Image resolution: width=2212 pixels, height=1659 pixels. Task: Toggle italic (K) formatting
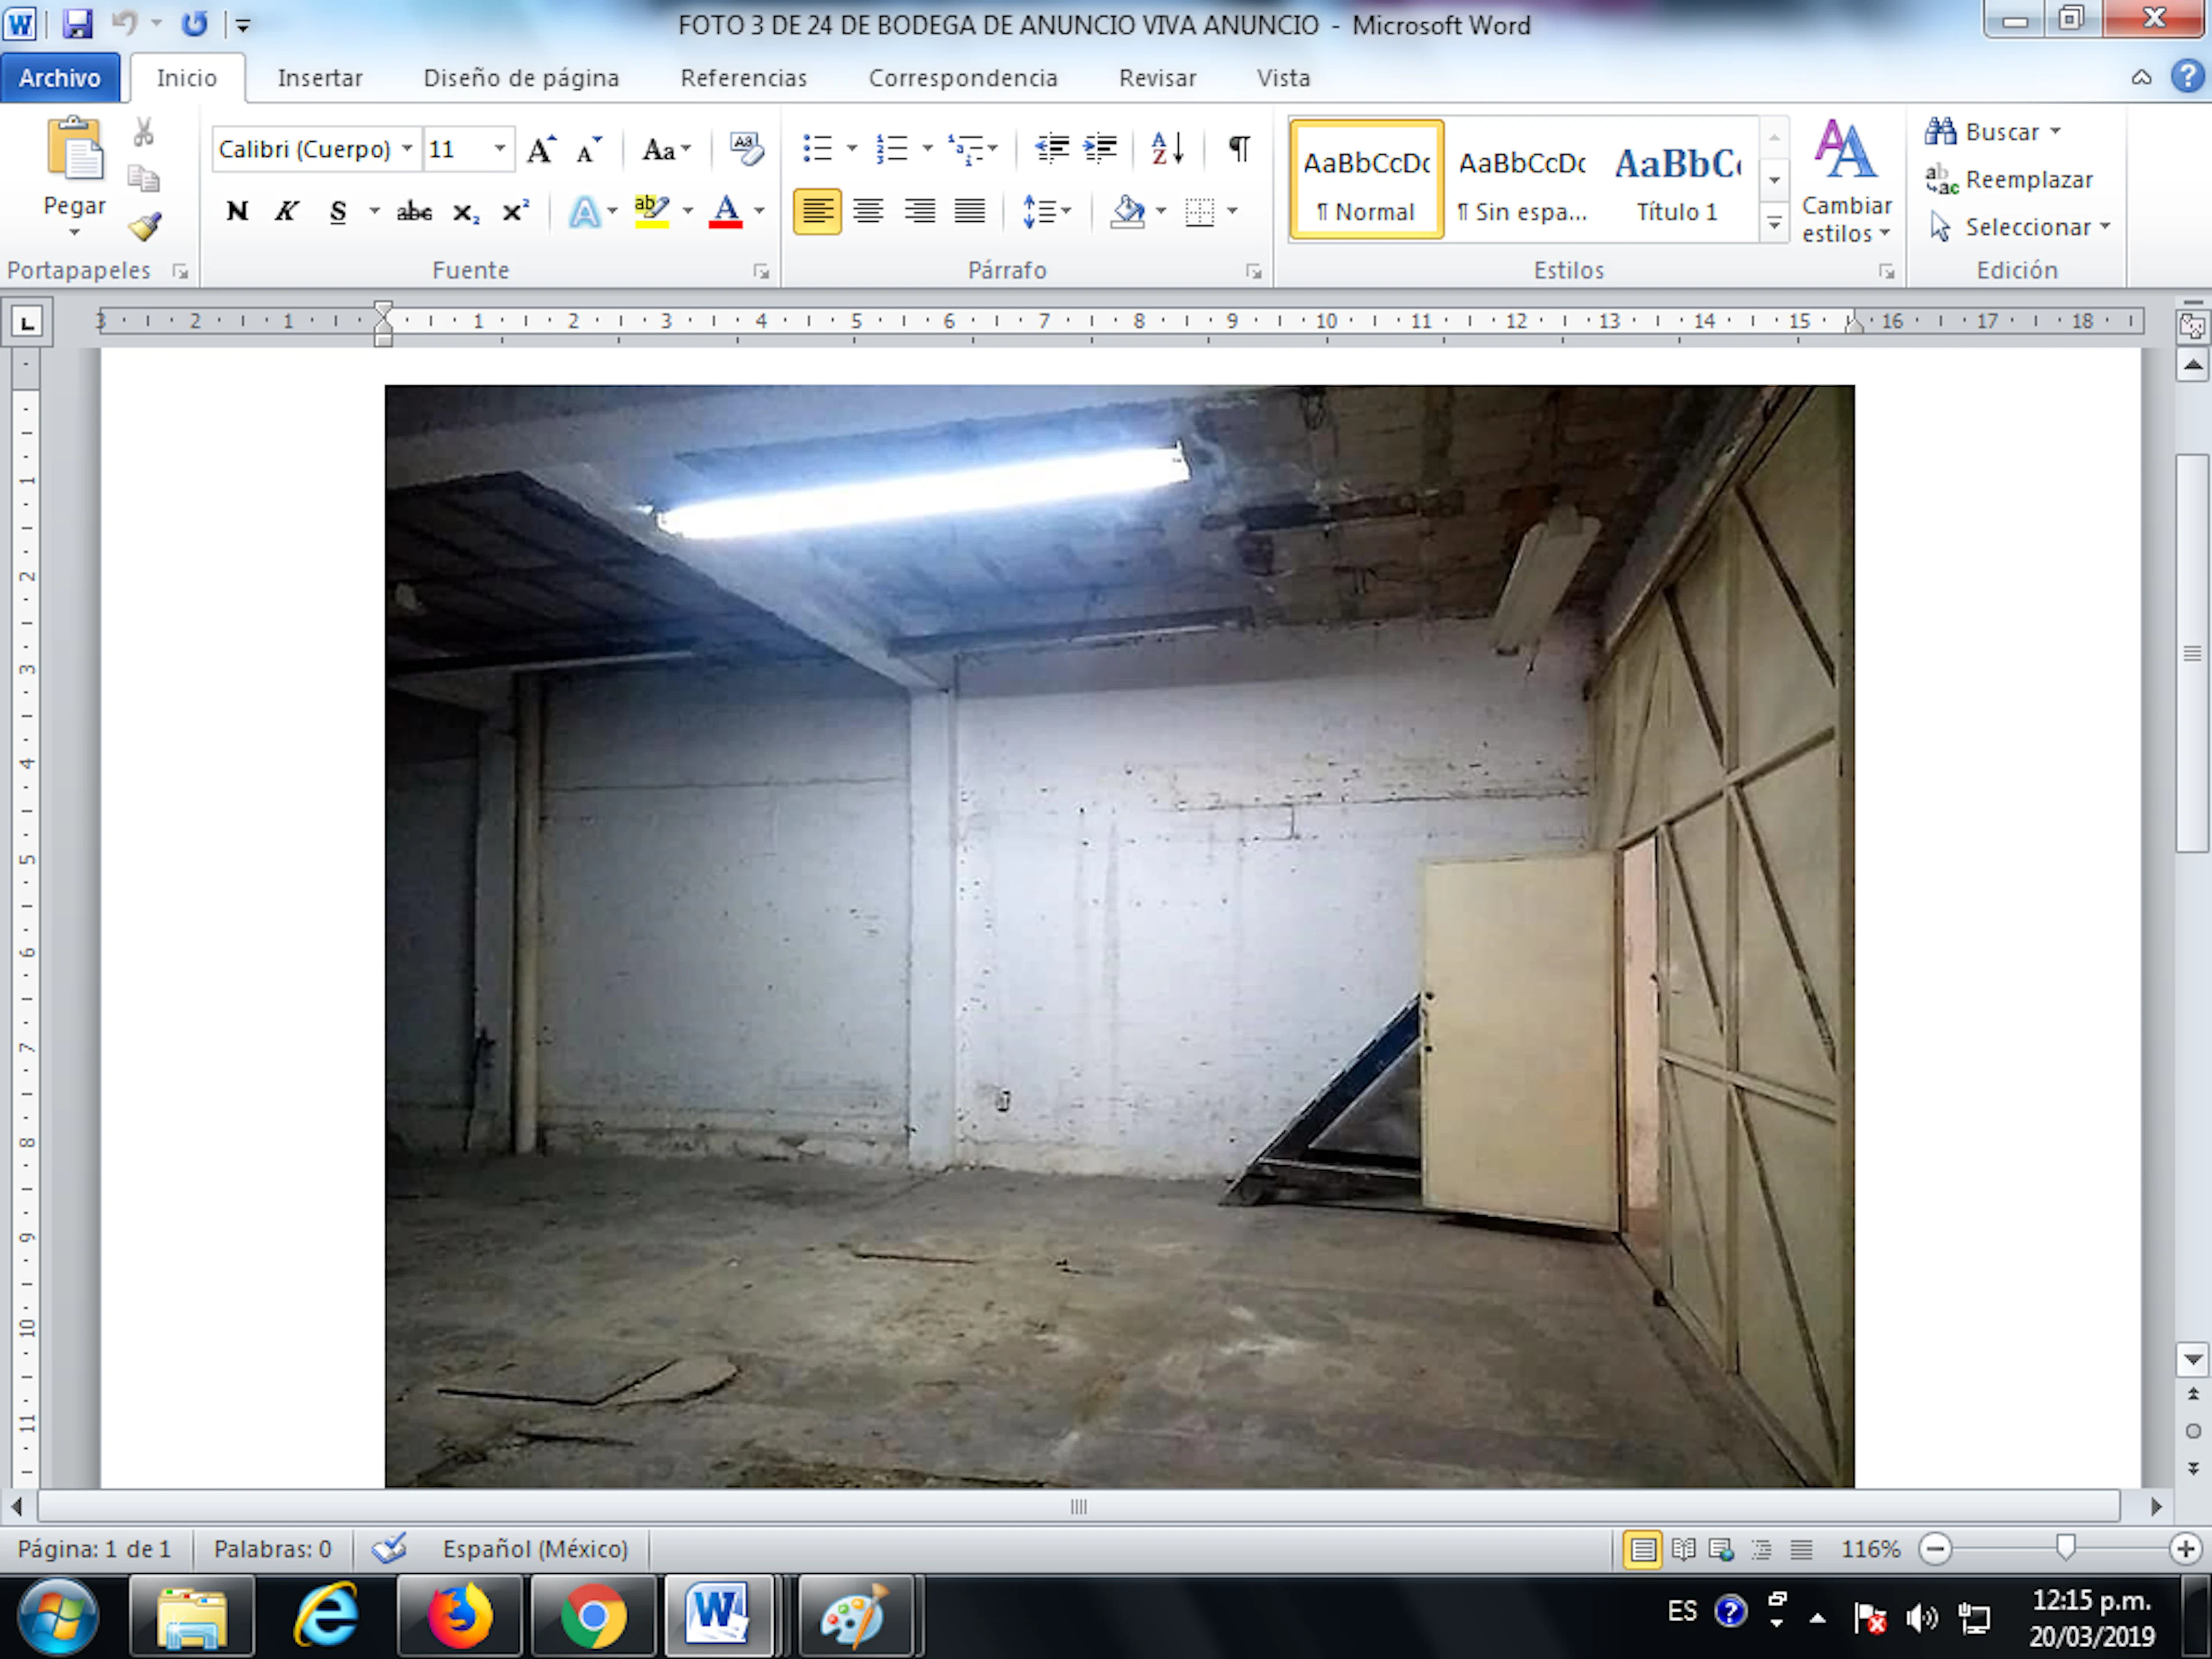[287, 212]
